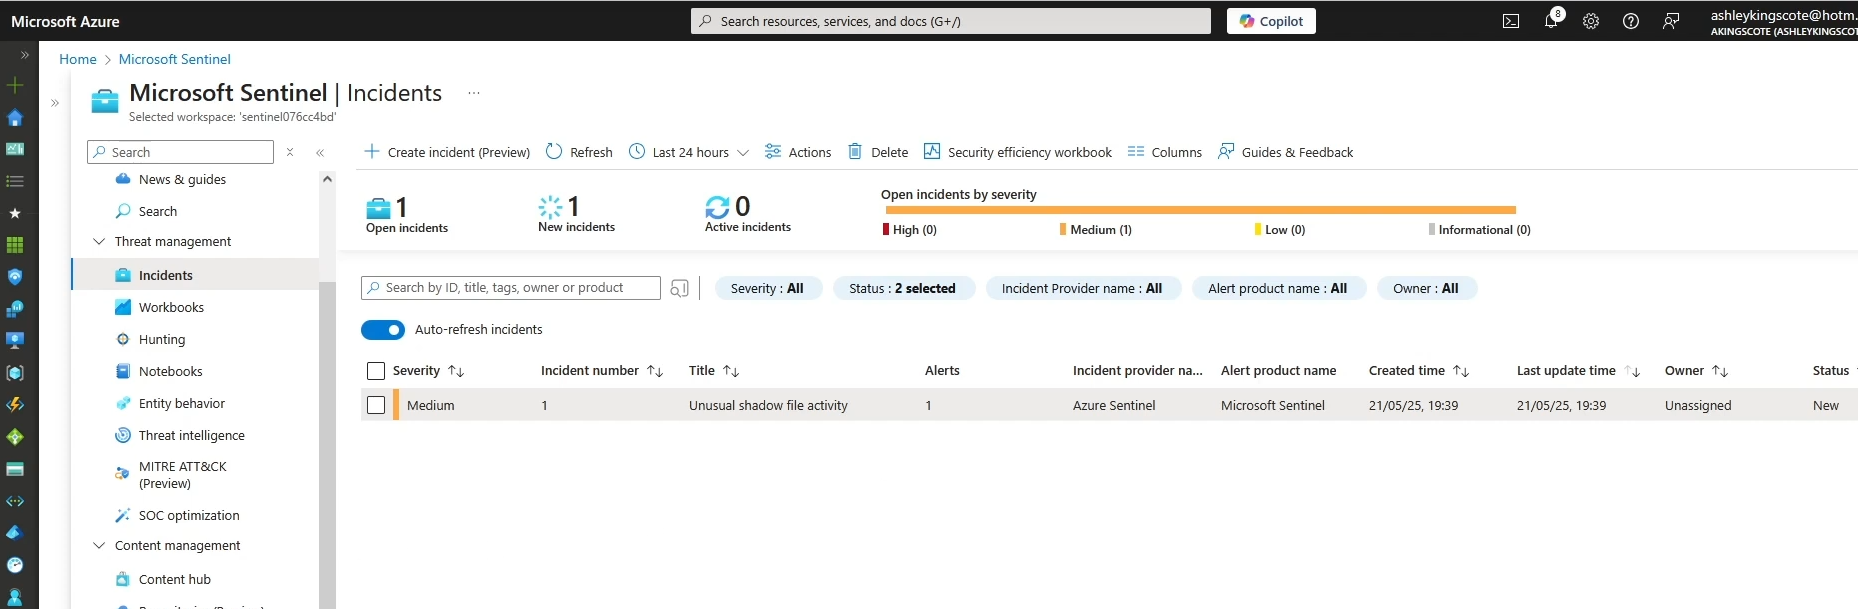Open Owner : All filter
The width and height of the screenshot is (1858, 609).
click(1426, 288)
